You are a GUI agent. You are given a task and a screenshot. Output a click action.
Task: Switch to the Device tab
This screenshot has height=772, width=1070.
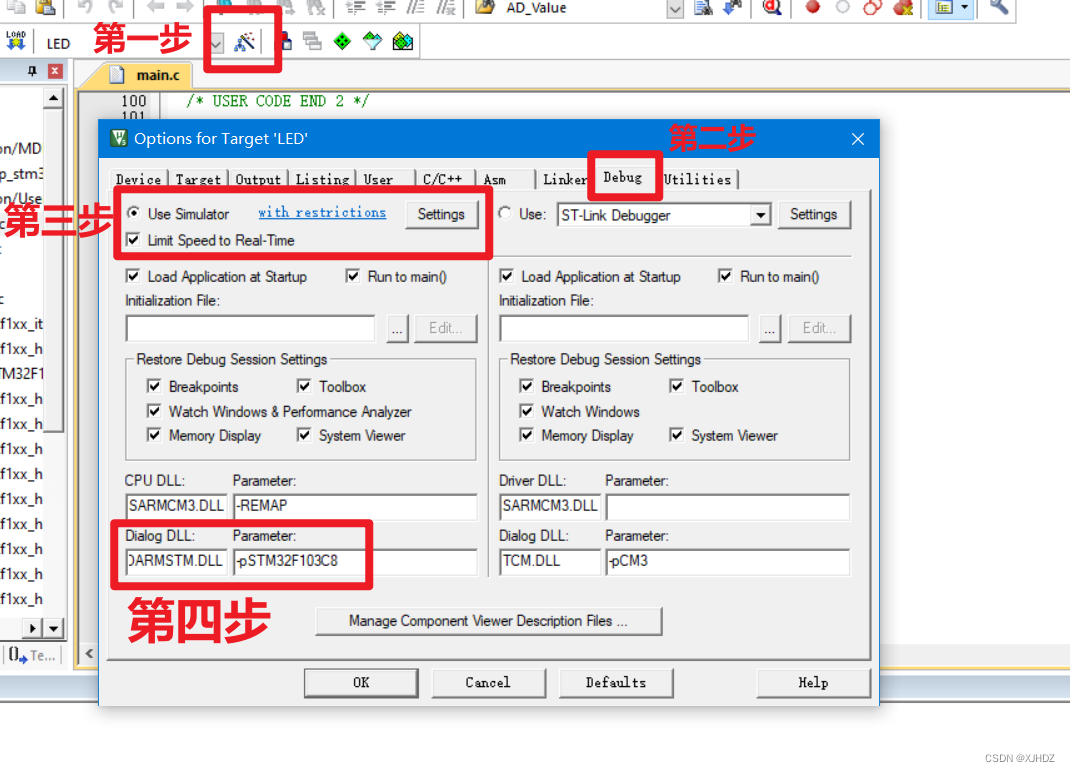click(139, 180)
